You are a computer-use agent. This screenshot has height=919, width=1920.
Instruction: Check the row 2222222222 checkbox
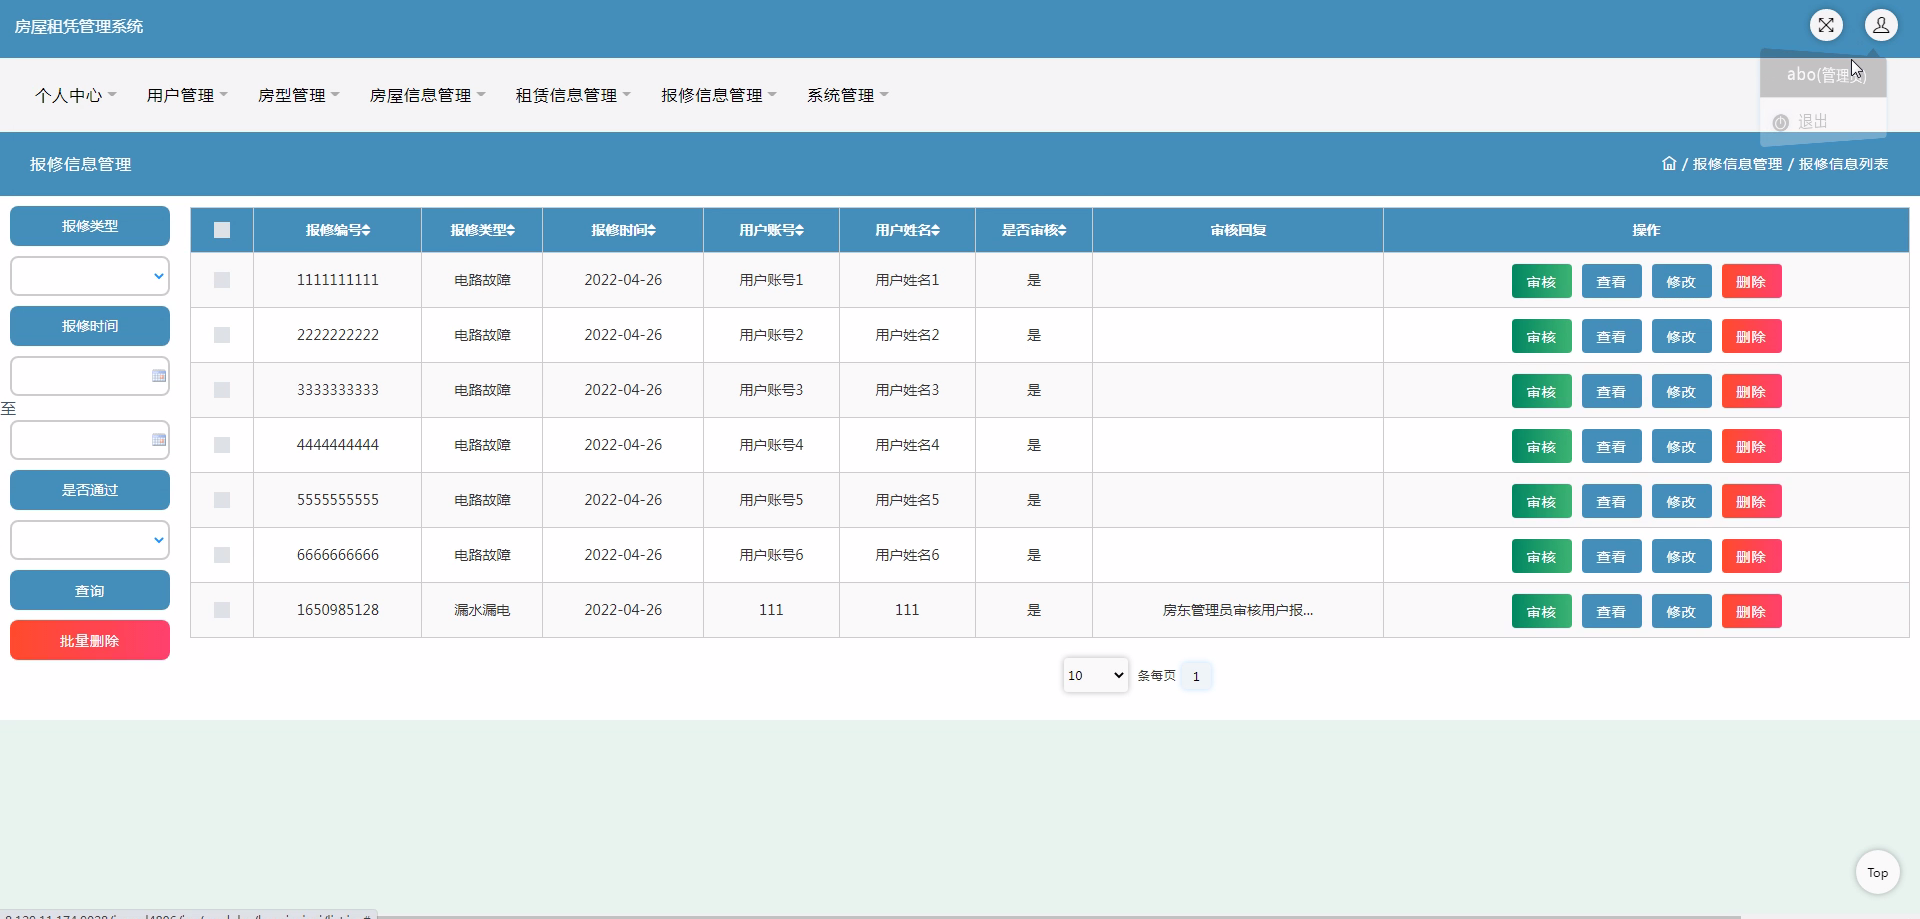222,335
